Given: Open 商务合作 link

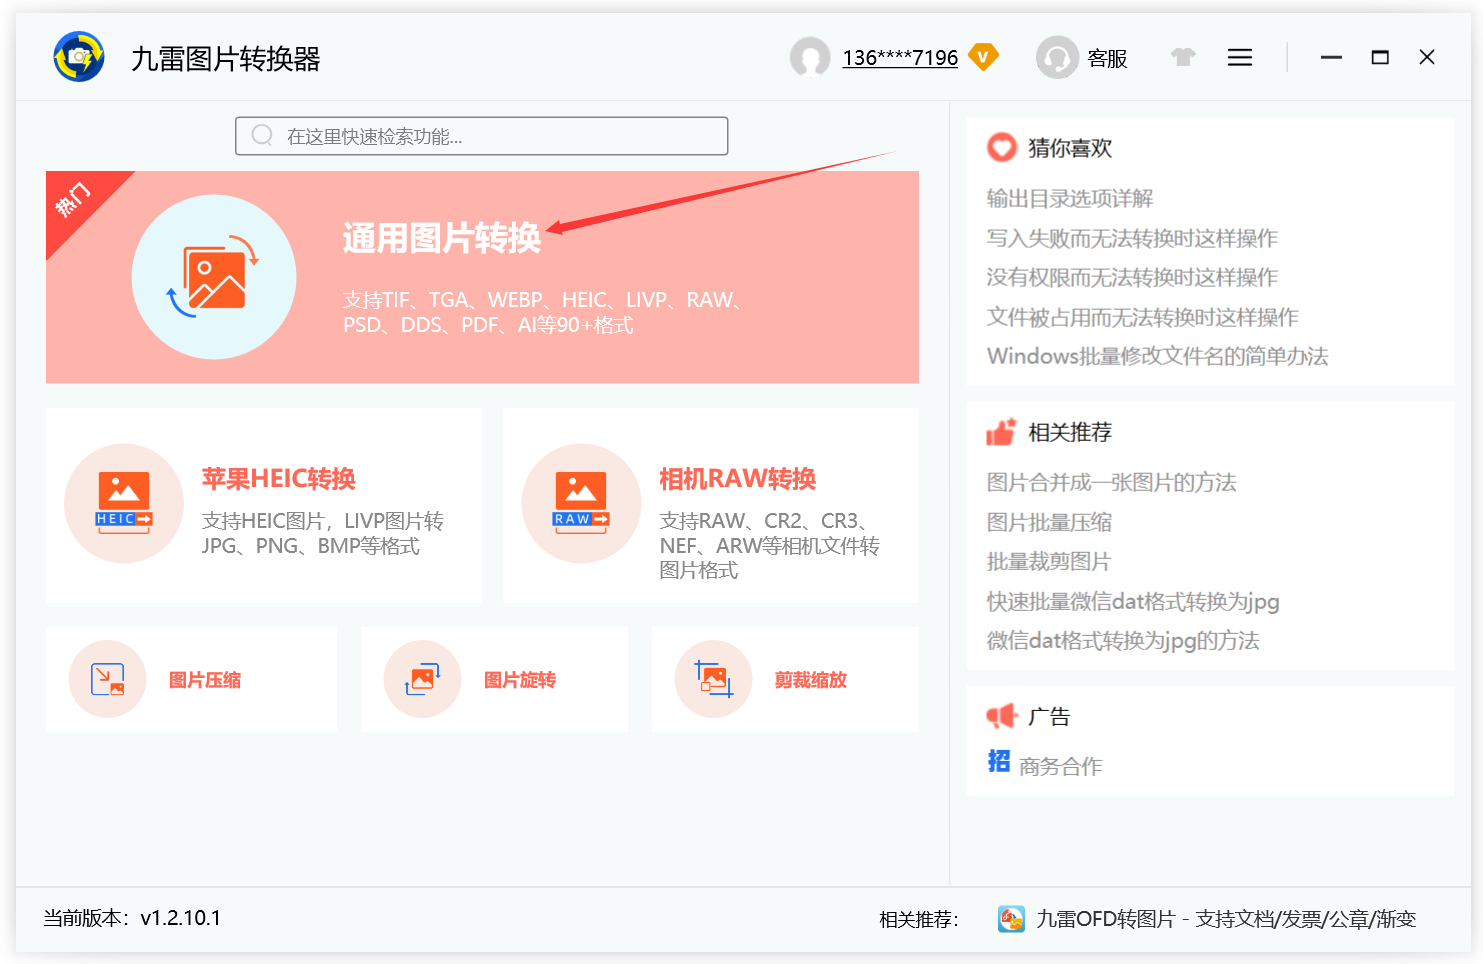Looking at the screenshot, I should (1060, 766).
